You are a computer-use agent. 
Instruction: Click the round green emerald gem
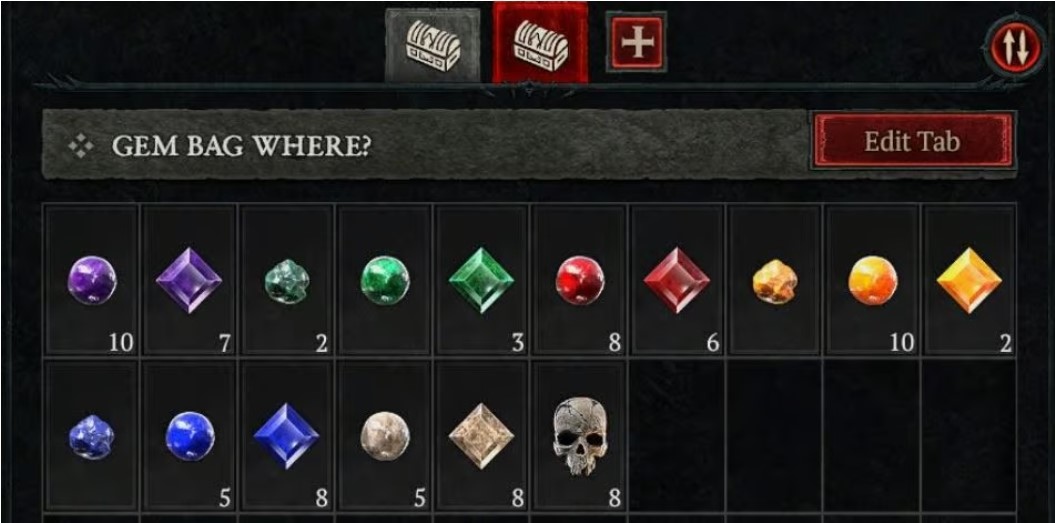click(384, 280)
